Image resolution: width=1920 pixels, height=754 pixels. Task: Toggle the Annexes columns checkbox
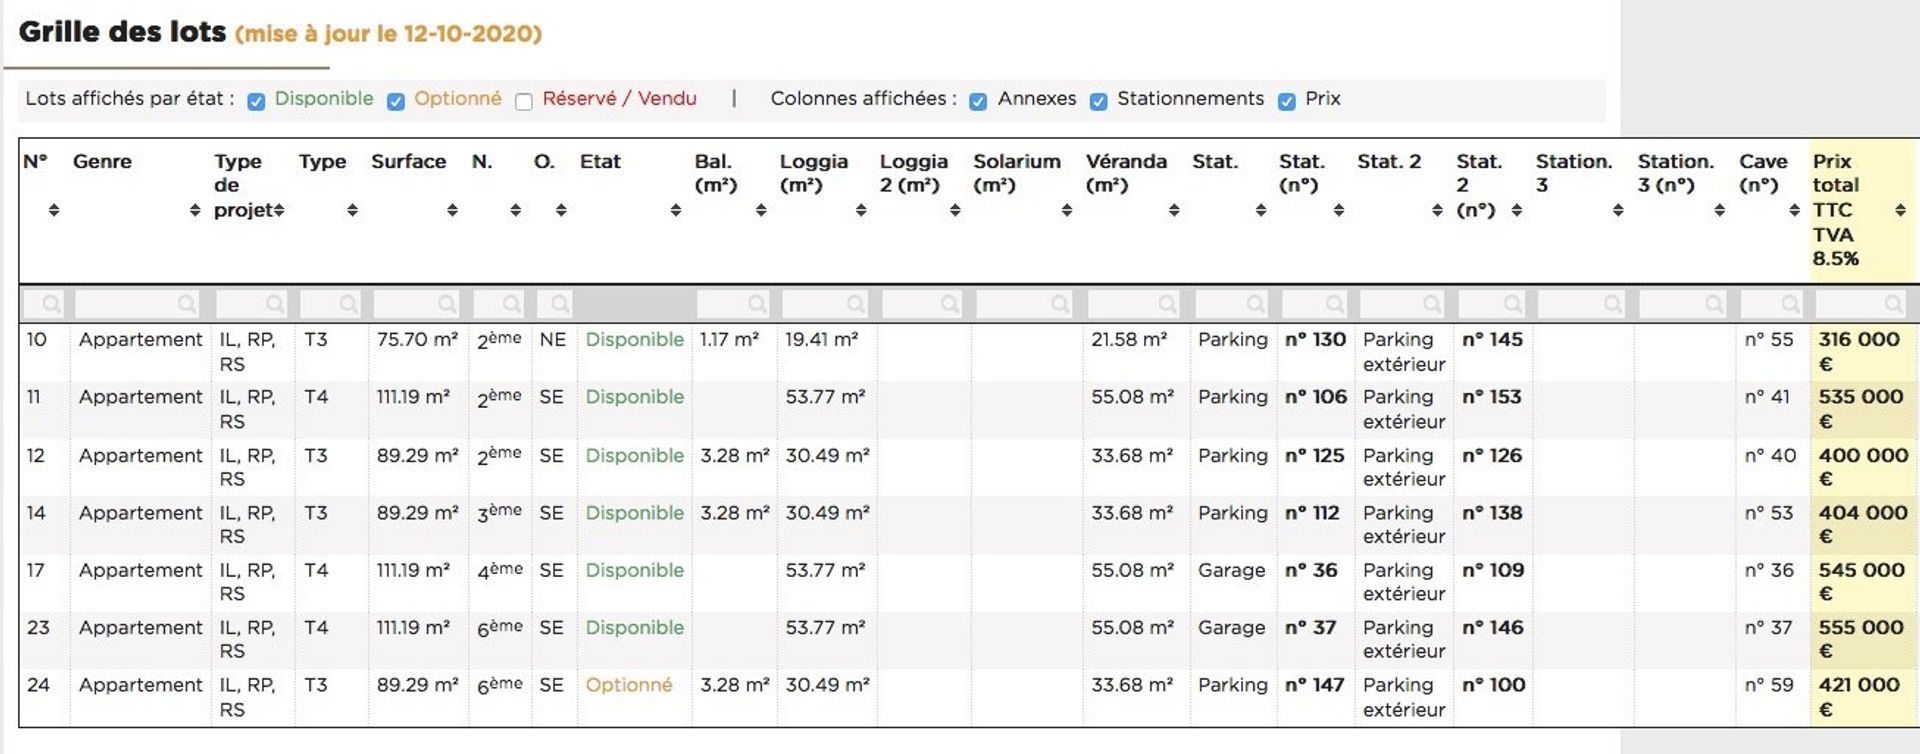click(x=978, y=101)
